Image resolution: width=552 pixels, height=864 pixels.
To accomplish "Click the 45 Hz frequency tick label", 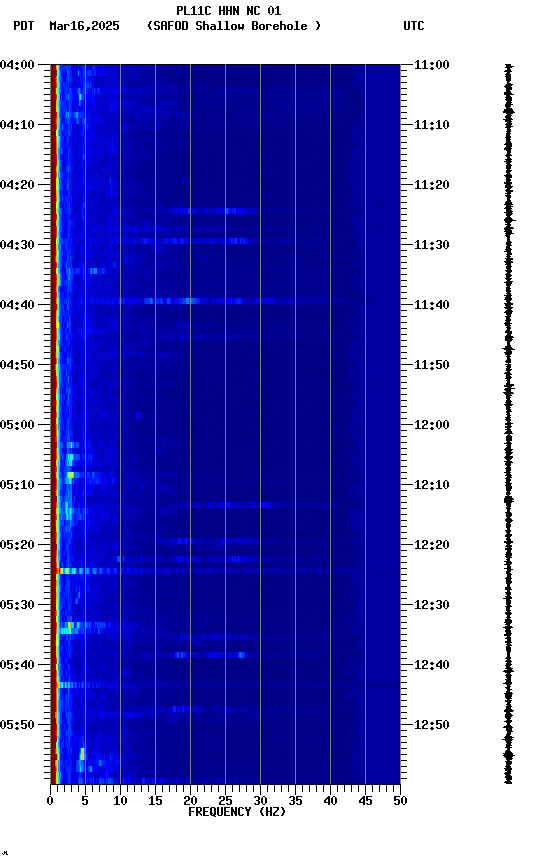I will 365,801.
